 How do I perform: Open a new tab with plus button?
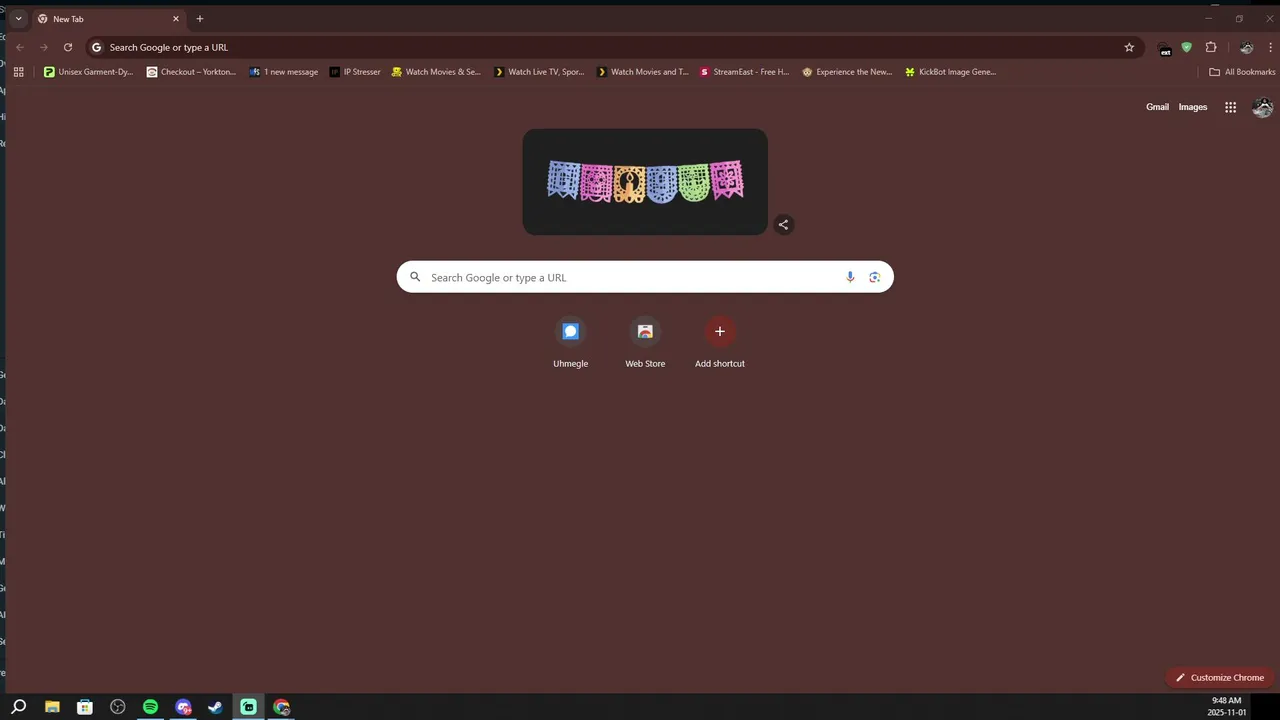(x=200, y=19)
